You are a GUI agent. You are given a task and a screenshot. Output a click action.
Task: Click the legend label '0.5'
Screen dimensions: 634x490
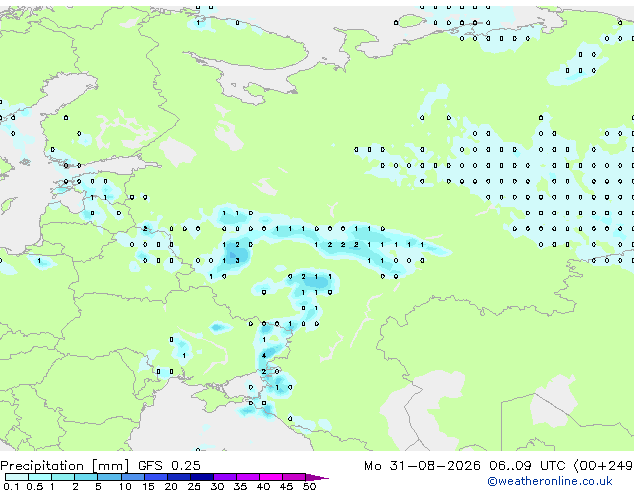tap(34, 486)
